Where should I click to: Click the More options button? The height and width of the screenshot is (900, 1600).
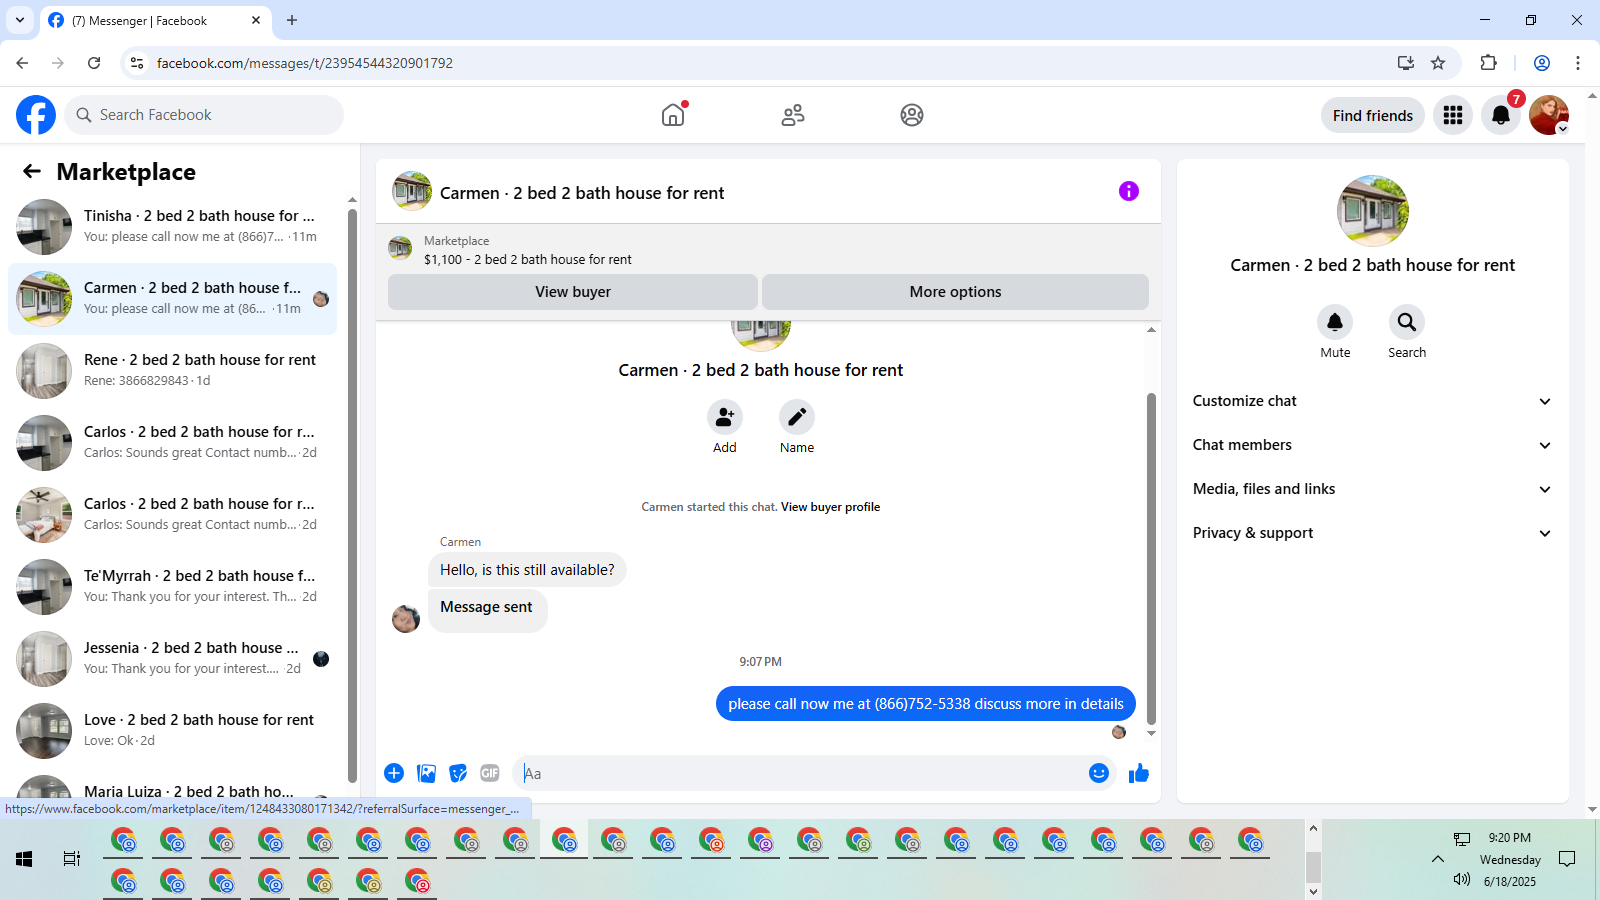(955, 292)
